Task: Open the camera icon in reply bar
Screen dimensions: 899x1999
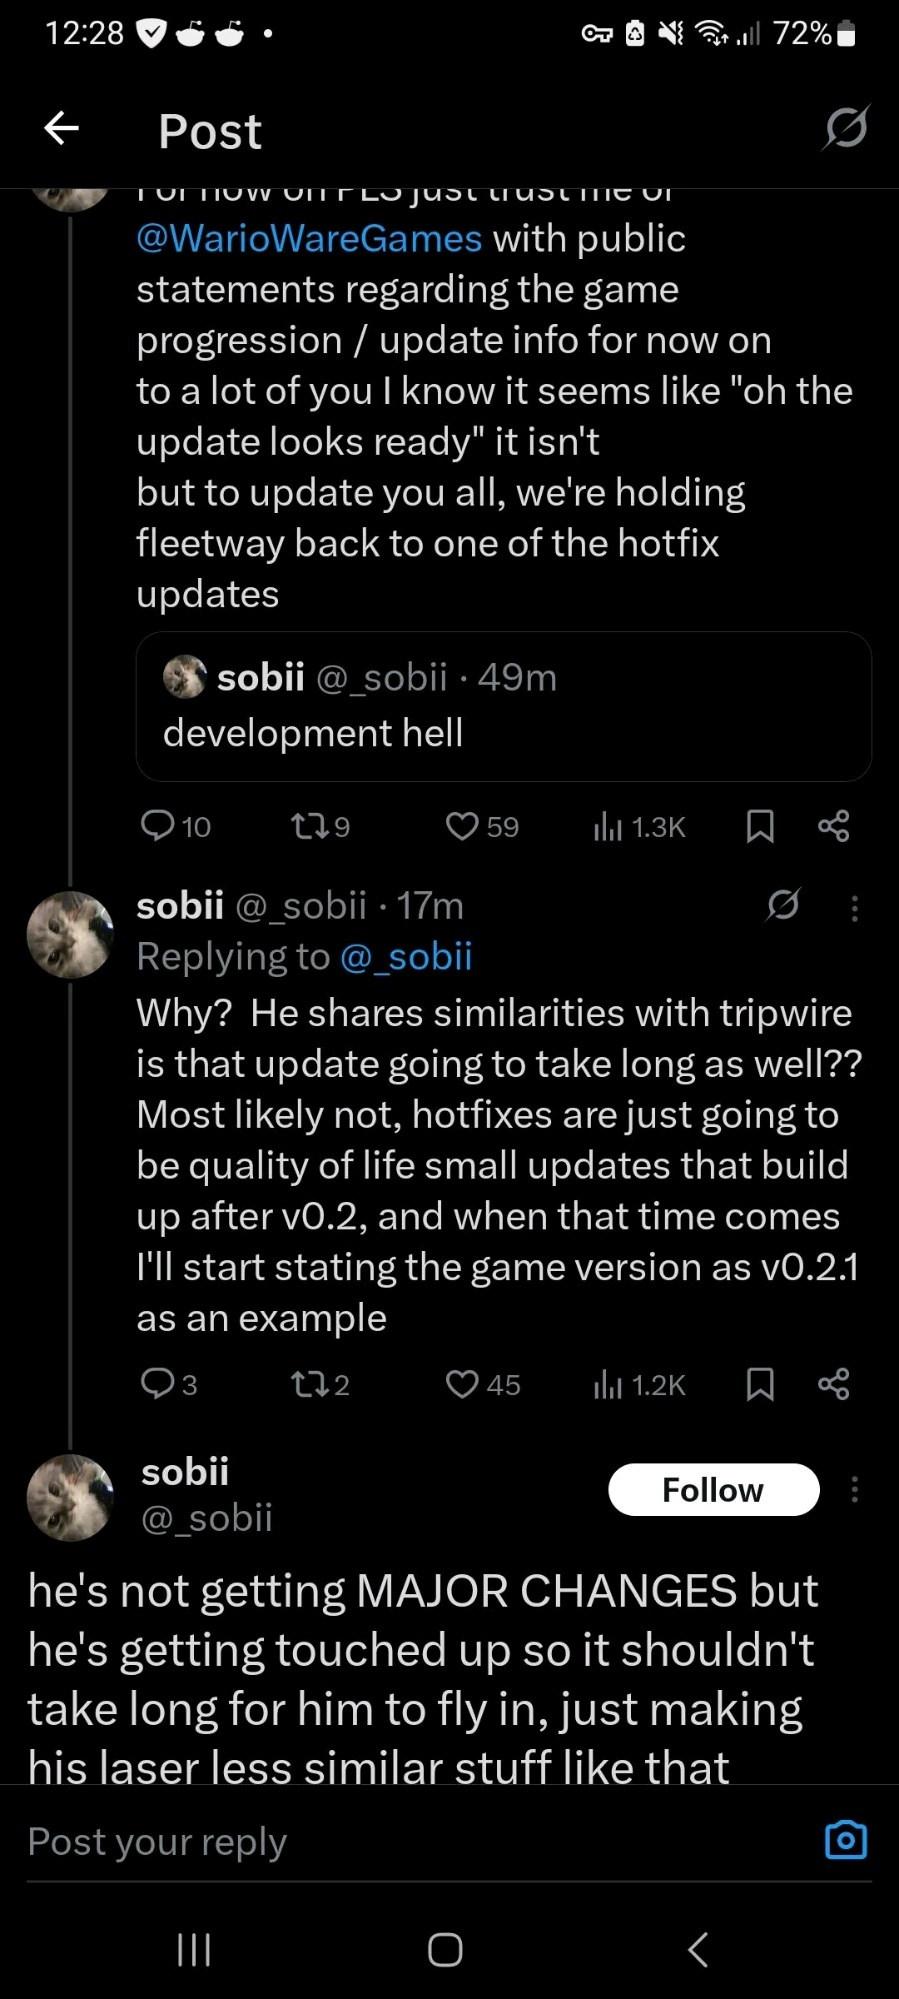Action: [845, 1840]
